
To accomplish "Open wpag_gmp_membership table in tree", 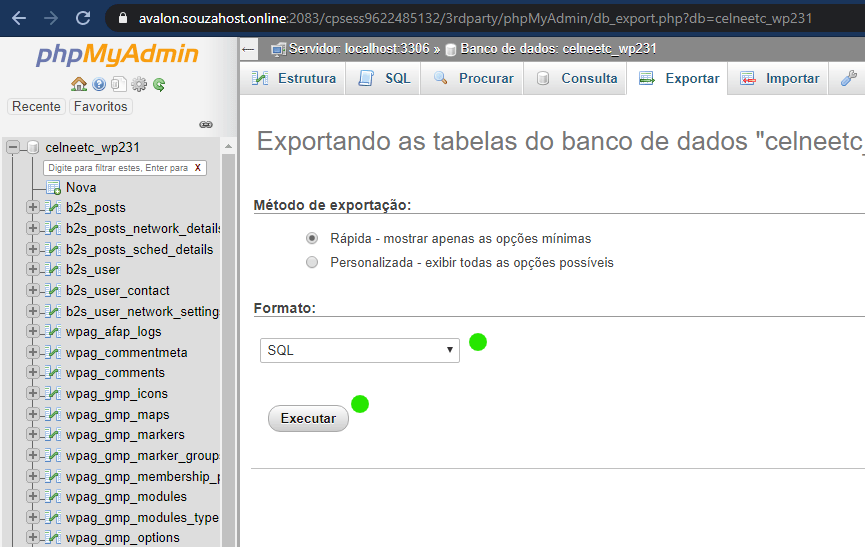I will (x=143, y=476).
